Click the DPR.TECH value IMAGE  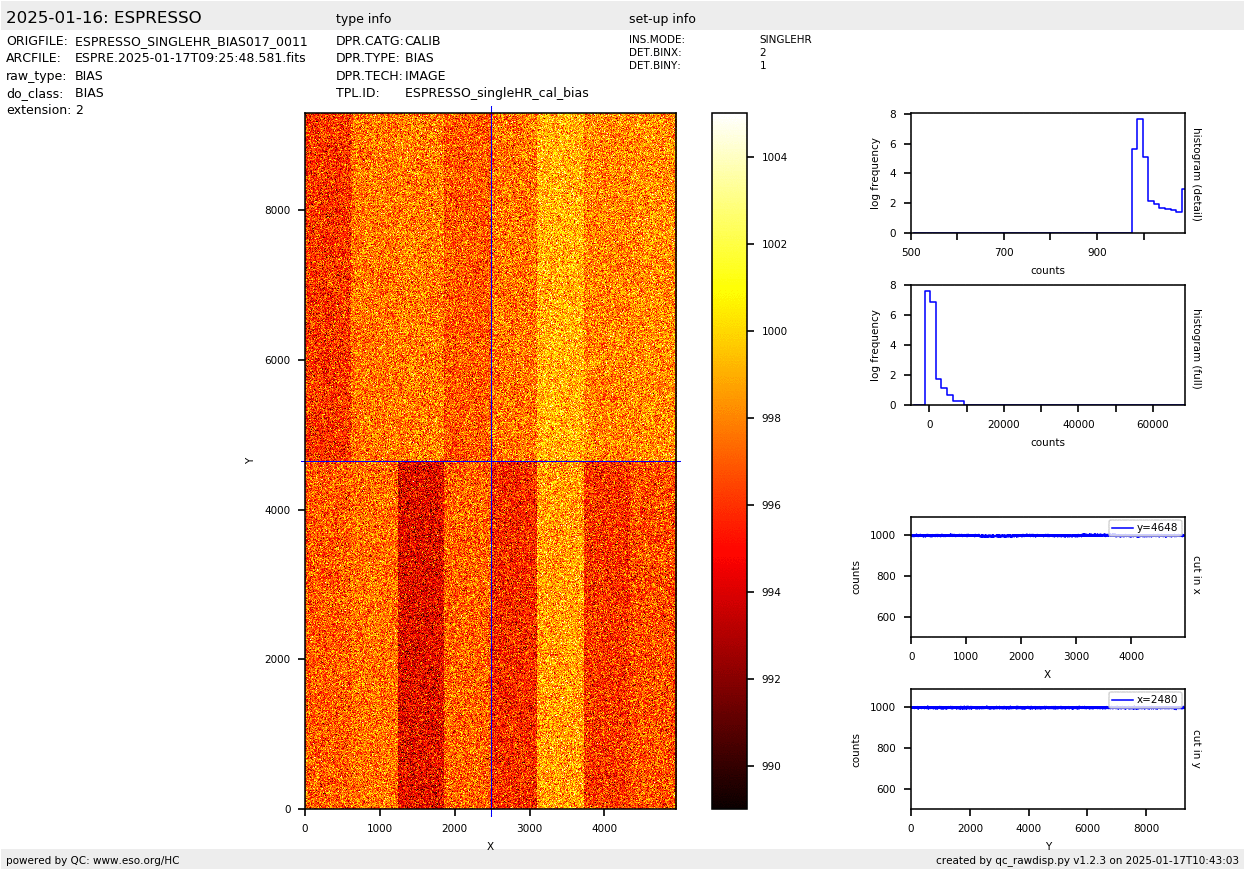pos(425,76)
